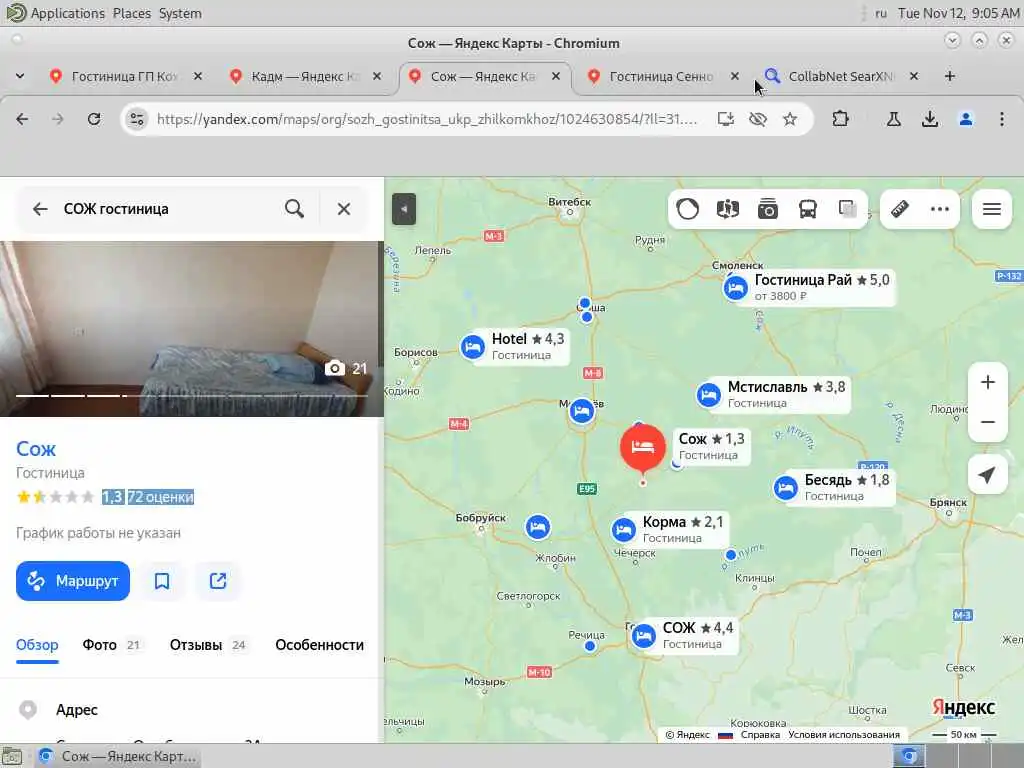
Task: Open the circular traffic layer icon
Action: click(x=688, y=209)
